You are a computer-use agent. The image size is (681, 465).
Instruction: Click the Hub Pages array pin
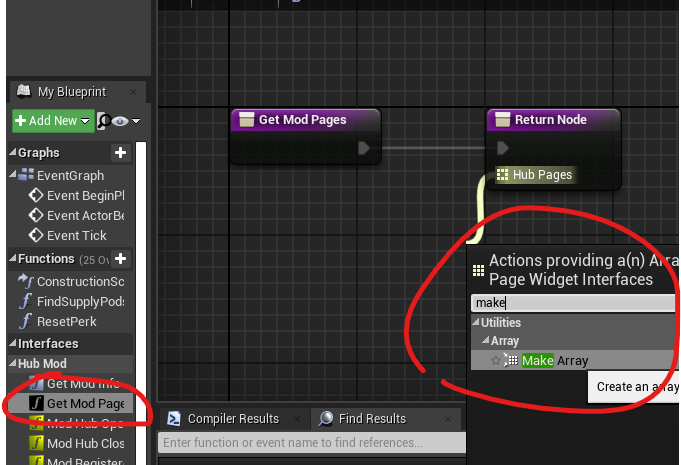(502, 175)
